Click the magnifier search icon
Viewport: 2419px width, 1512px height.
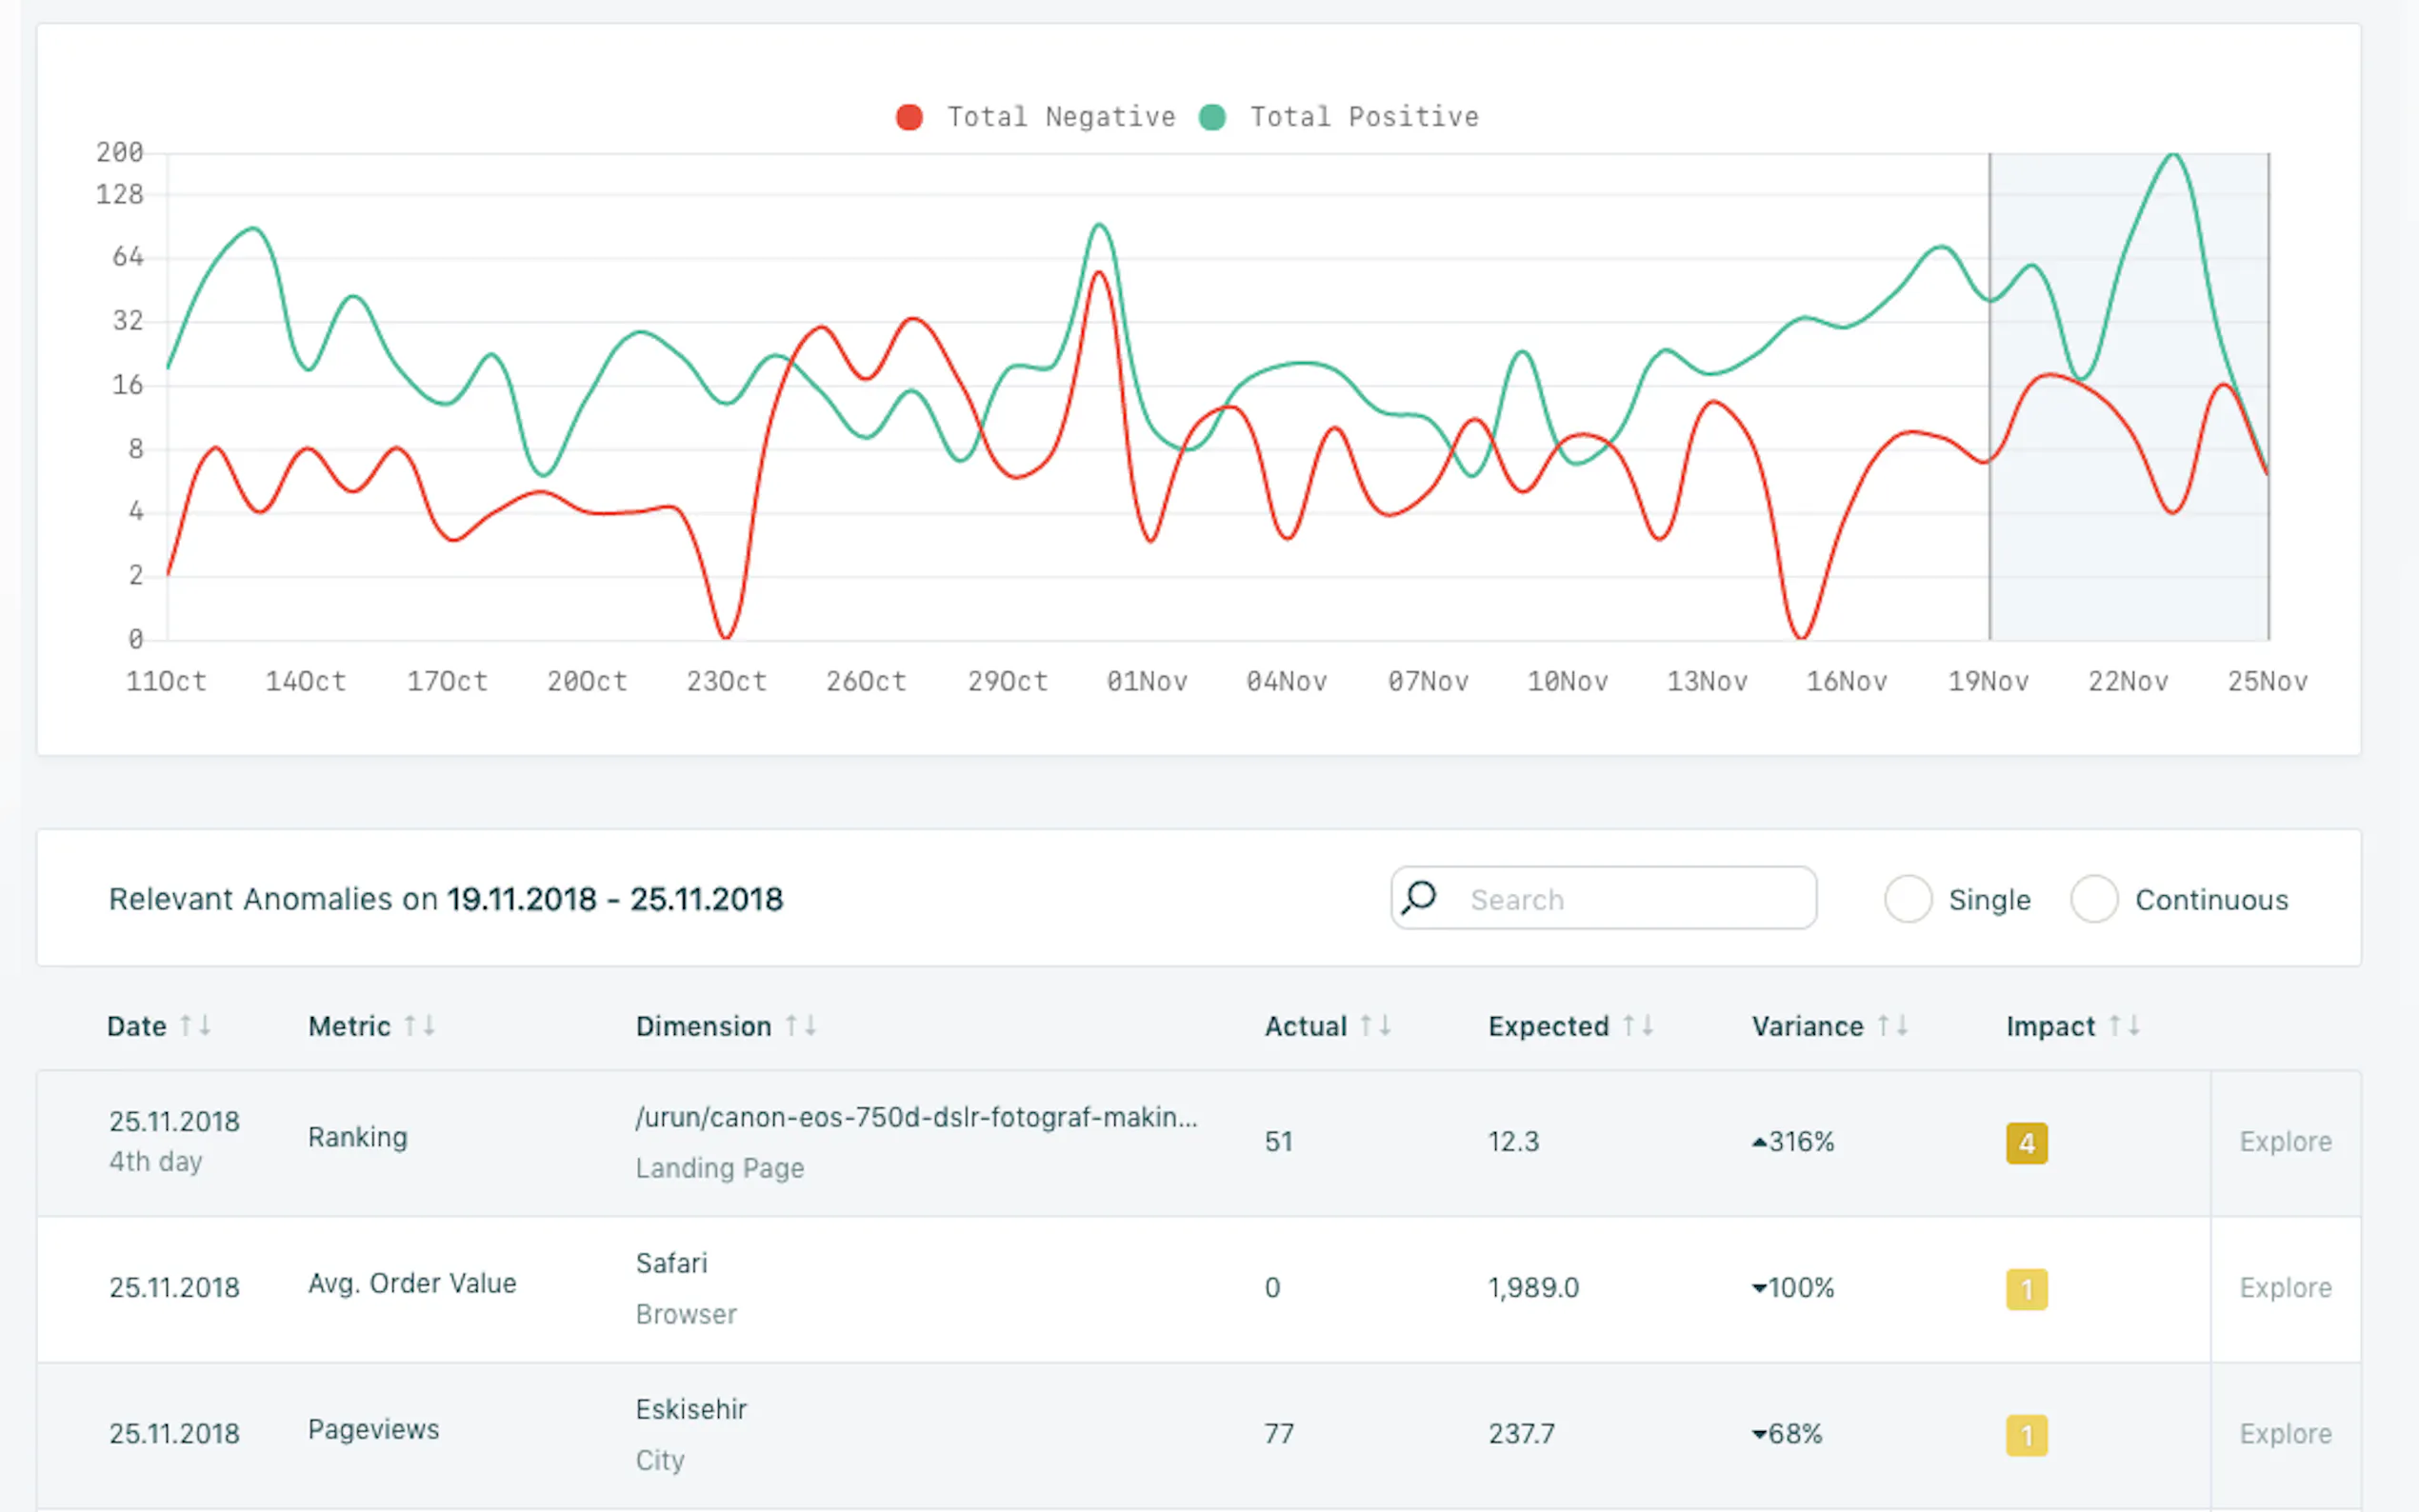(x=1419, y=897)
